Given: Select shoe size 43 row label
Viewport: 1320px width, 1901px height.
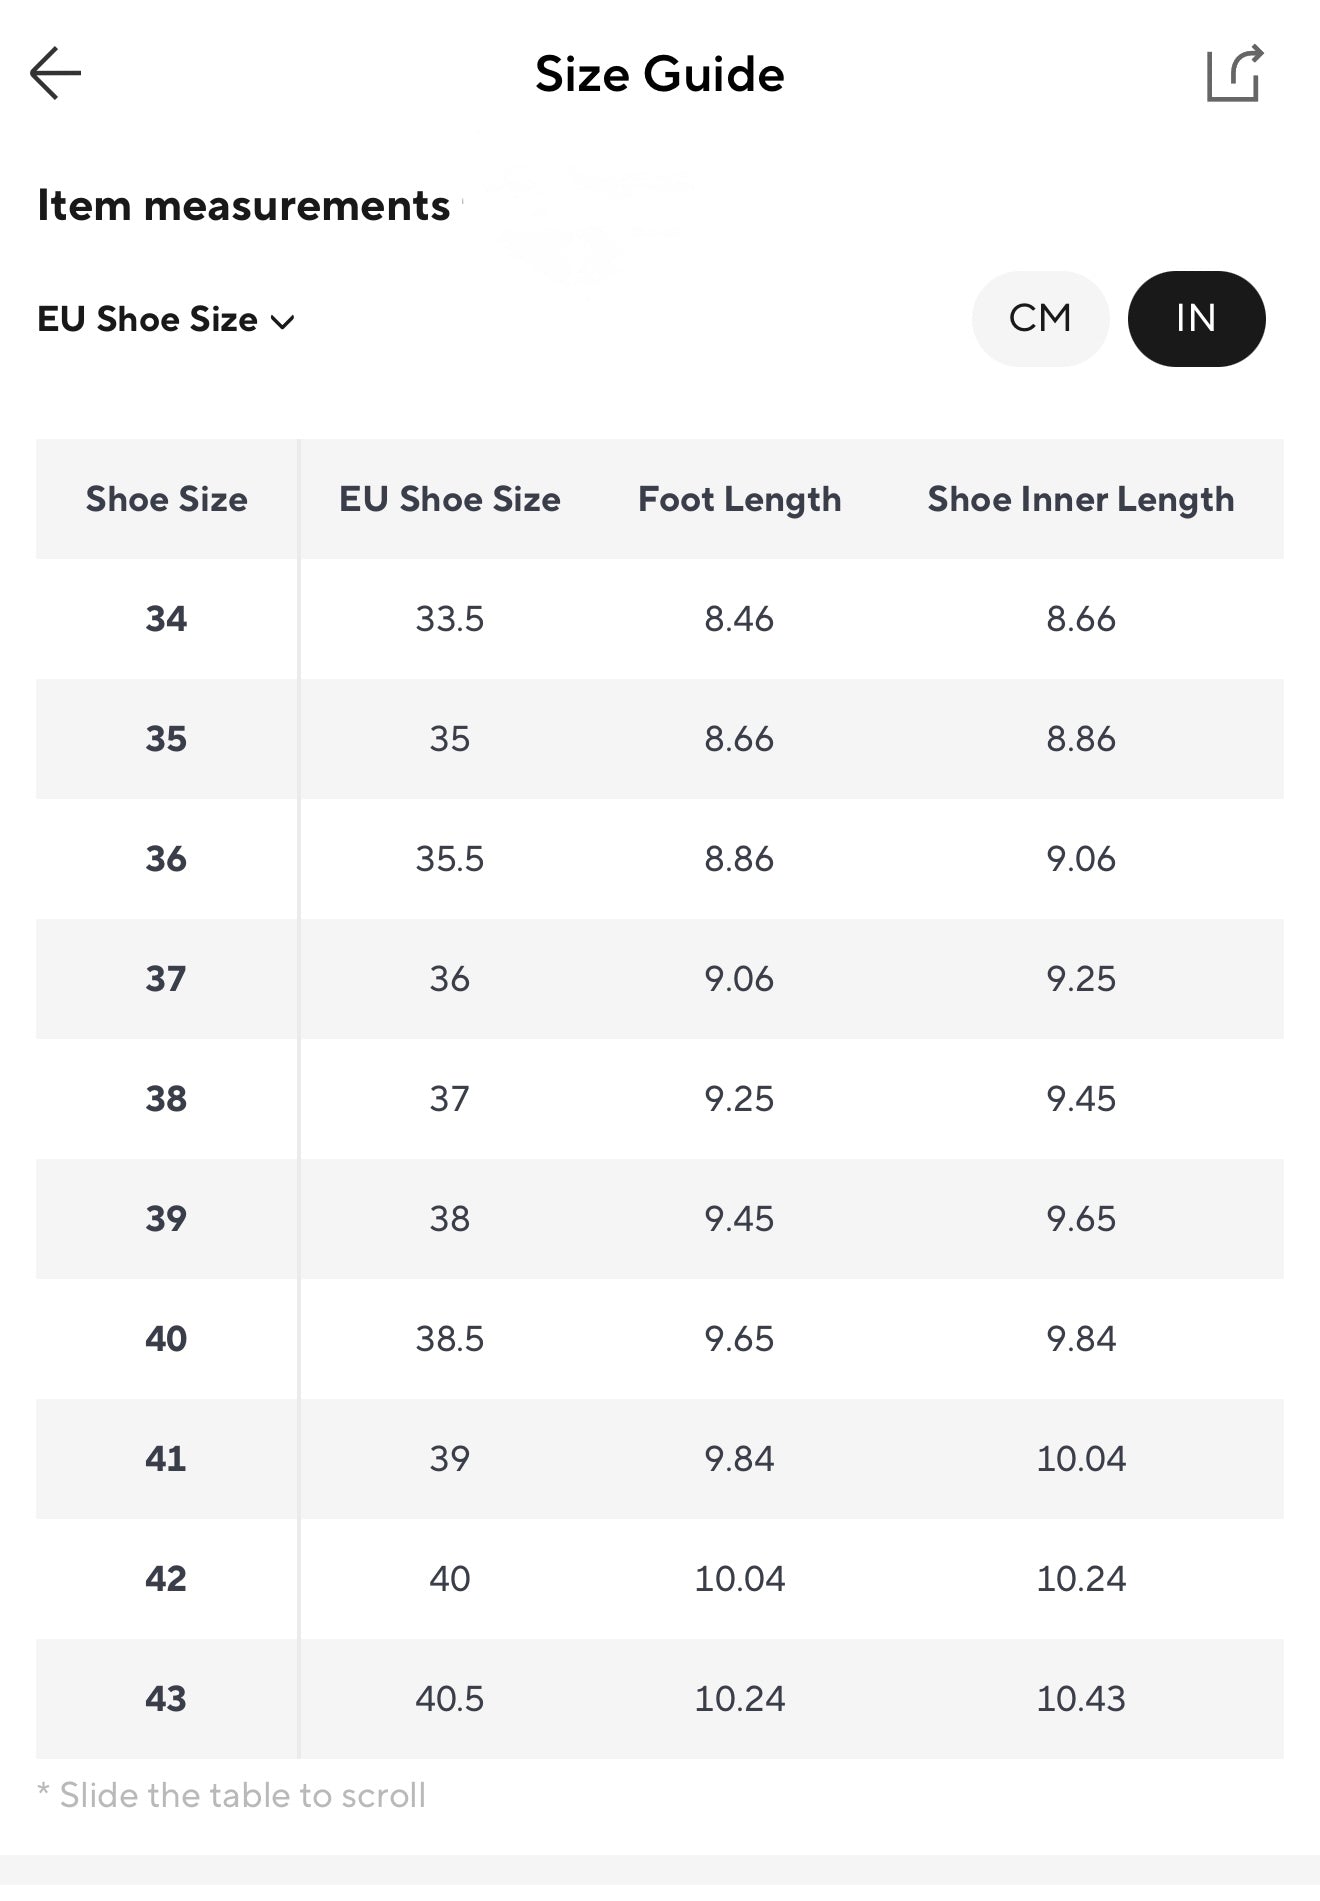Looking at the screenshot, I should [166, 1699].
